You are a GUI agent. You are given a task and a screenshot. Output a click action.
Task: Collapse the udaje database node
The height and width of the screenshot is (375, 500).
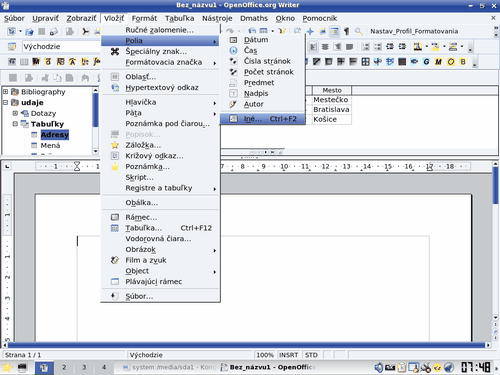pyautogui.click(x=6, y=102)
